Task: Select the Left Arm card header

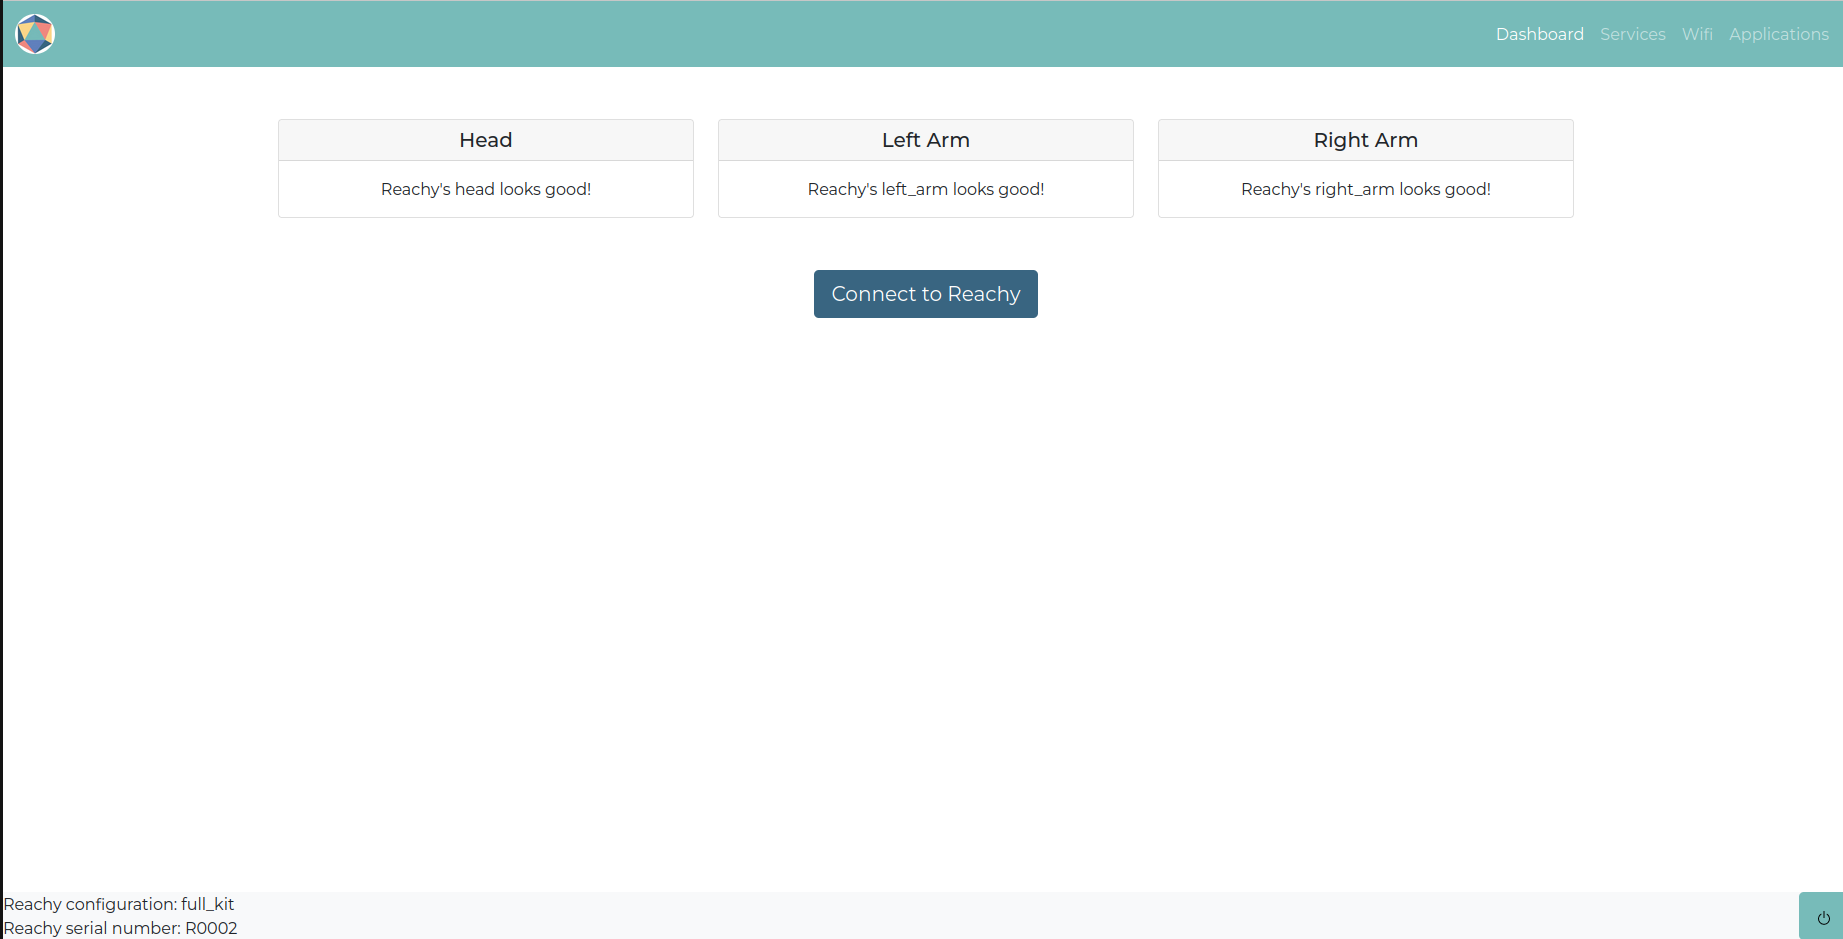Action: point(925,140)
